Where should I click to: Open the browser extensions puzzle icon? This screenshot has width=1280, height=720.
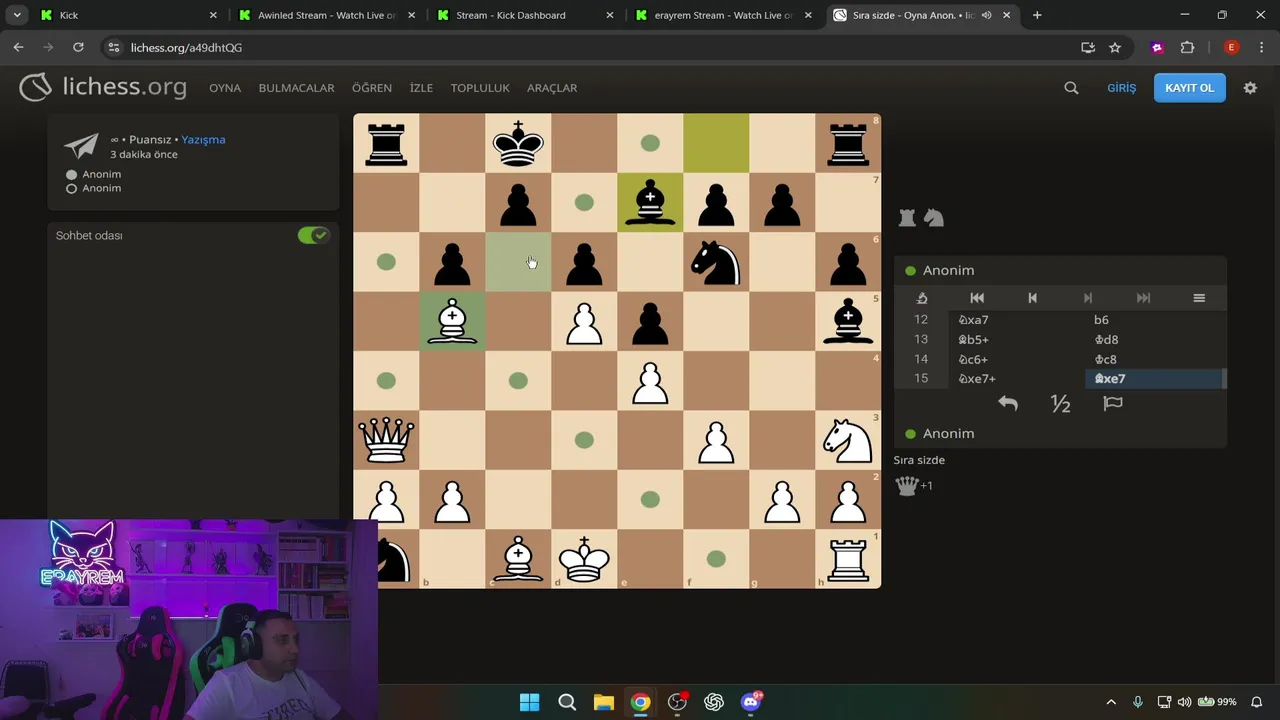coord(1187,47)
